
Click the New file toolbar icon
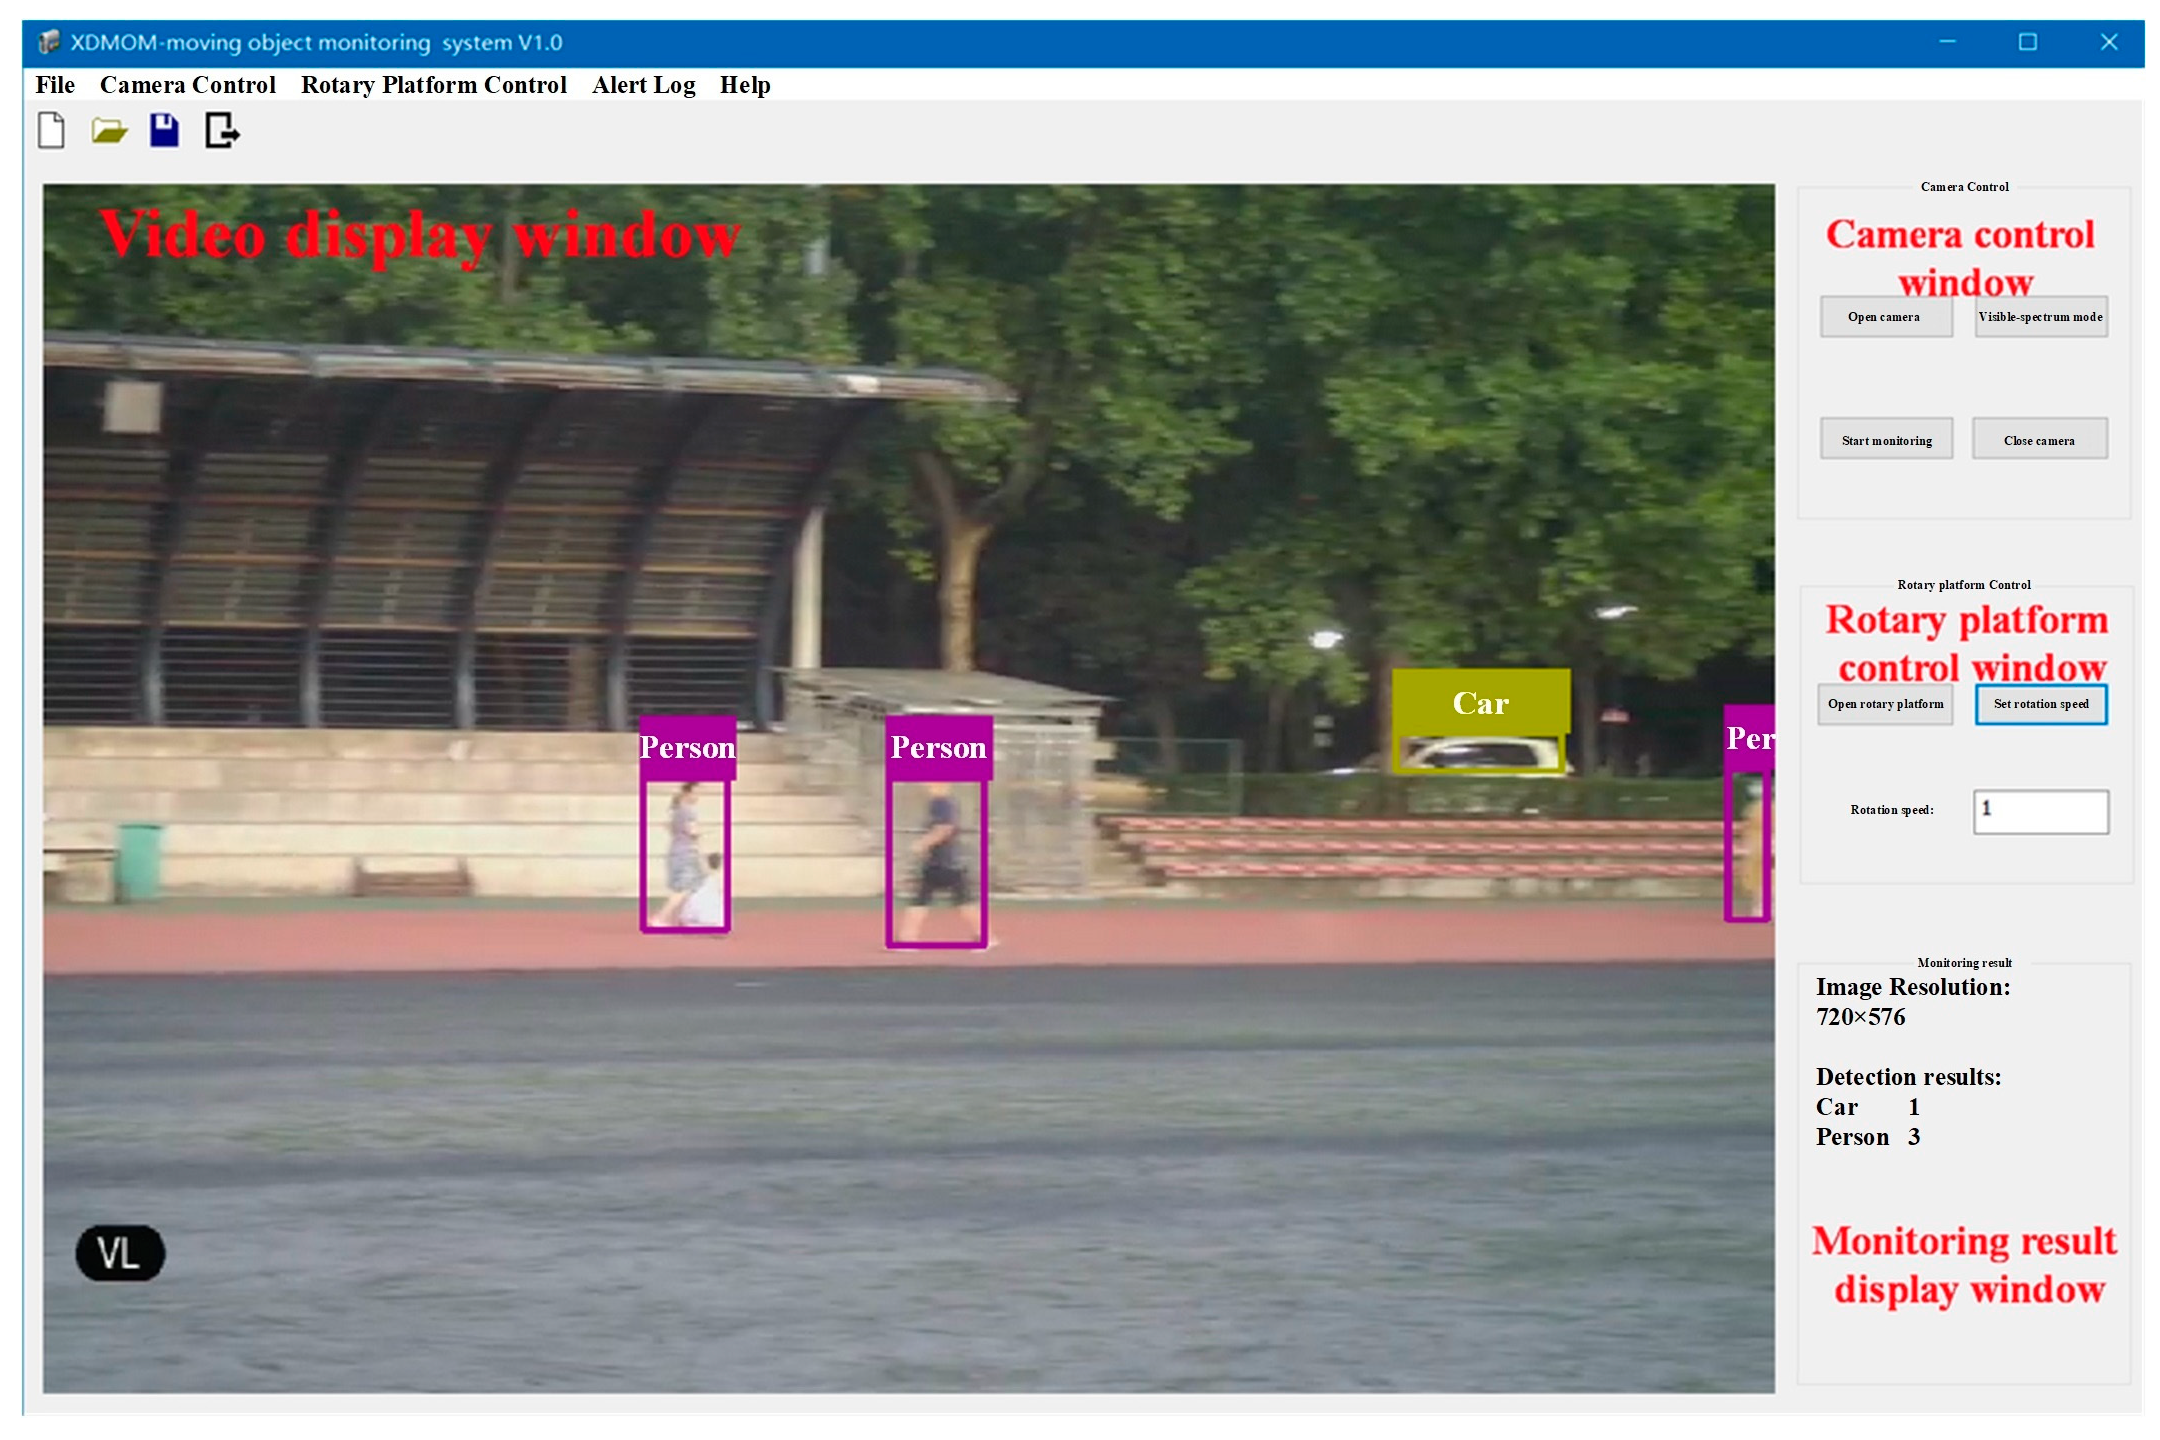pos(51,131)
